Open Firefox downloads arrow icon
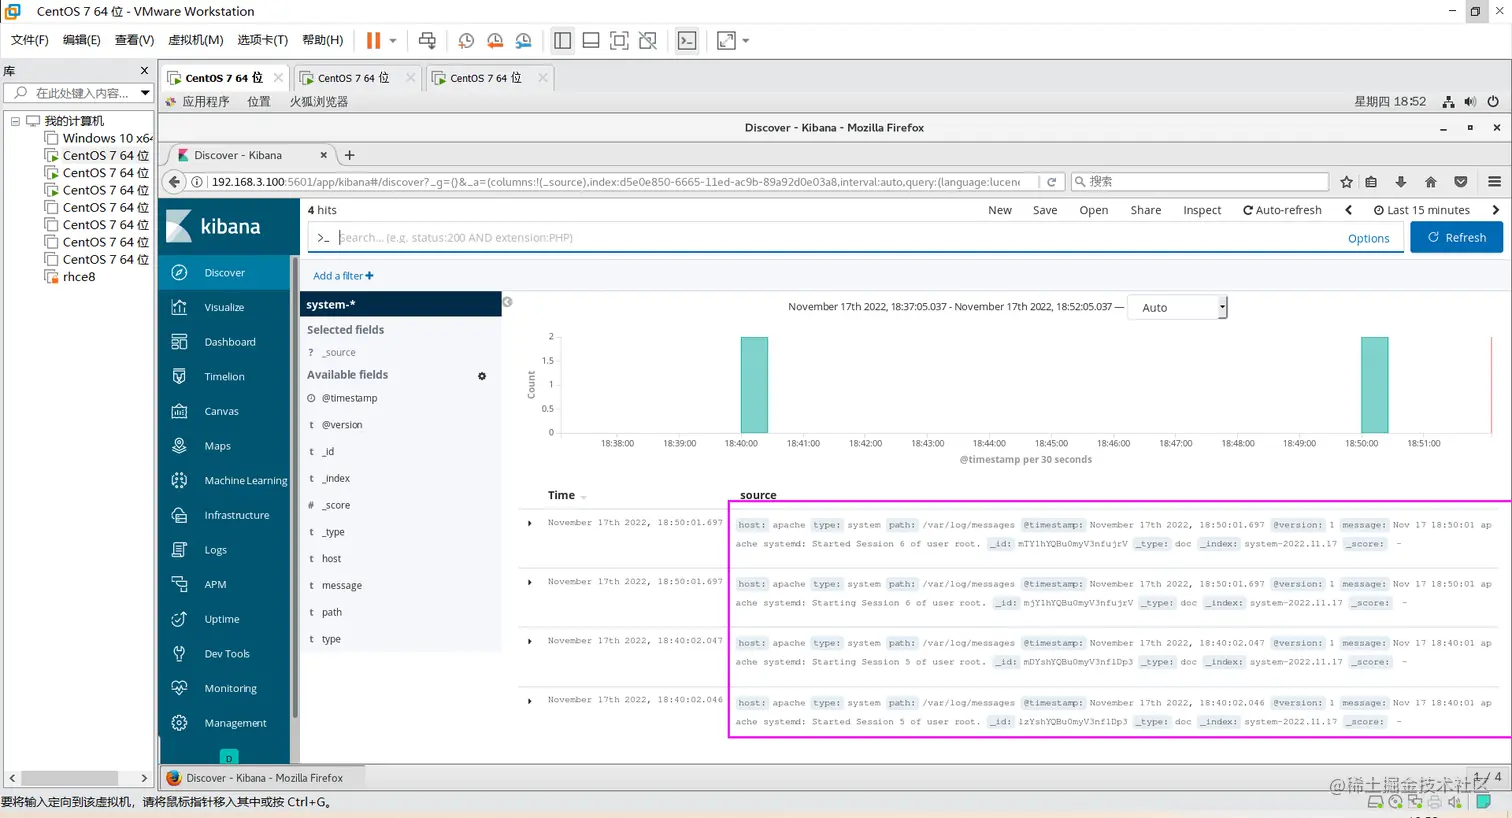This screenshot has height=818, width=1512. coord(1400,182)
